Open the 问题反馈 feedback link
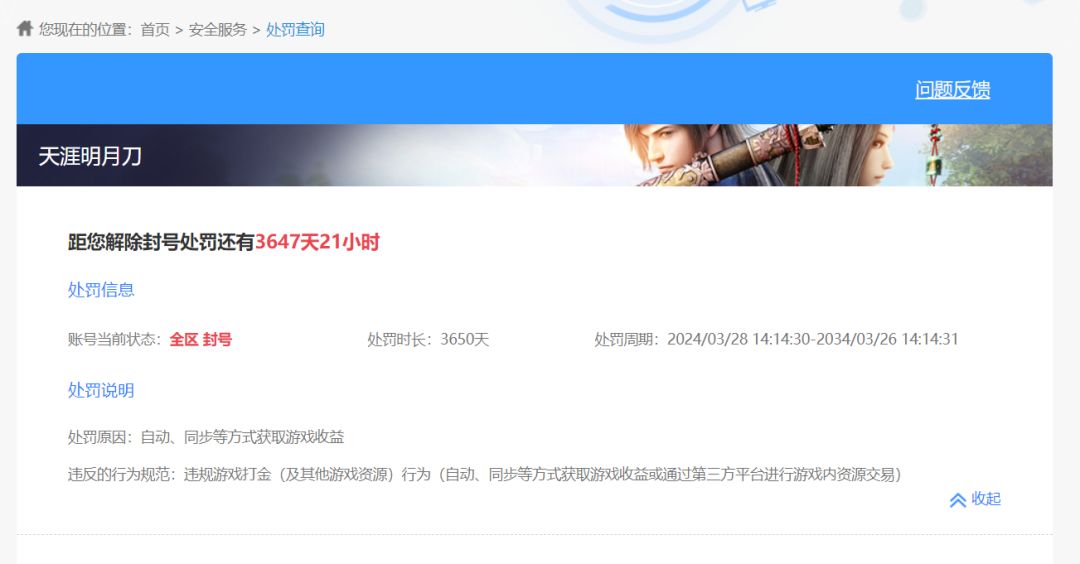 coord(953,90)
